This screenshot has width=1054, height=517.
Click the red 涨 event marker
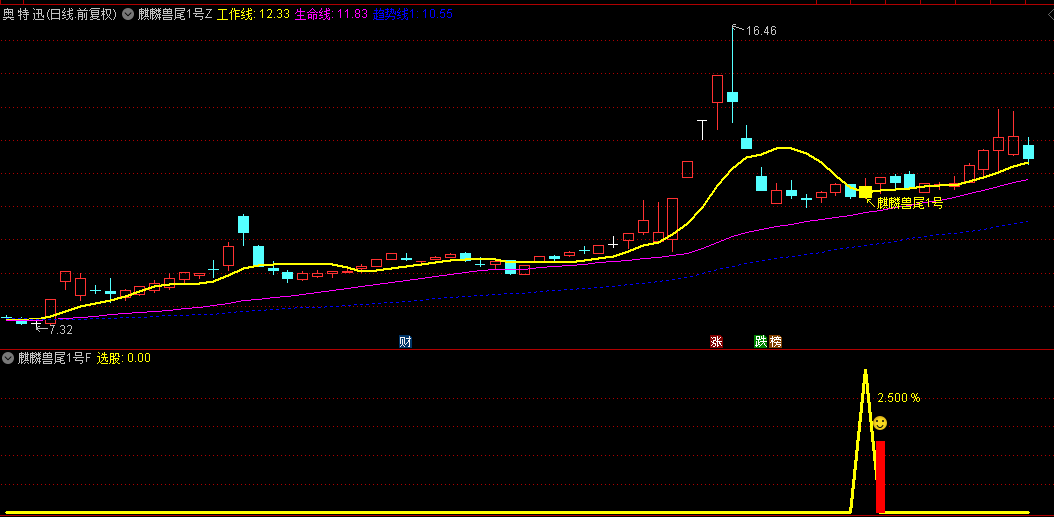(x=717, y=342)
